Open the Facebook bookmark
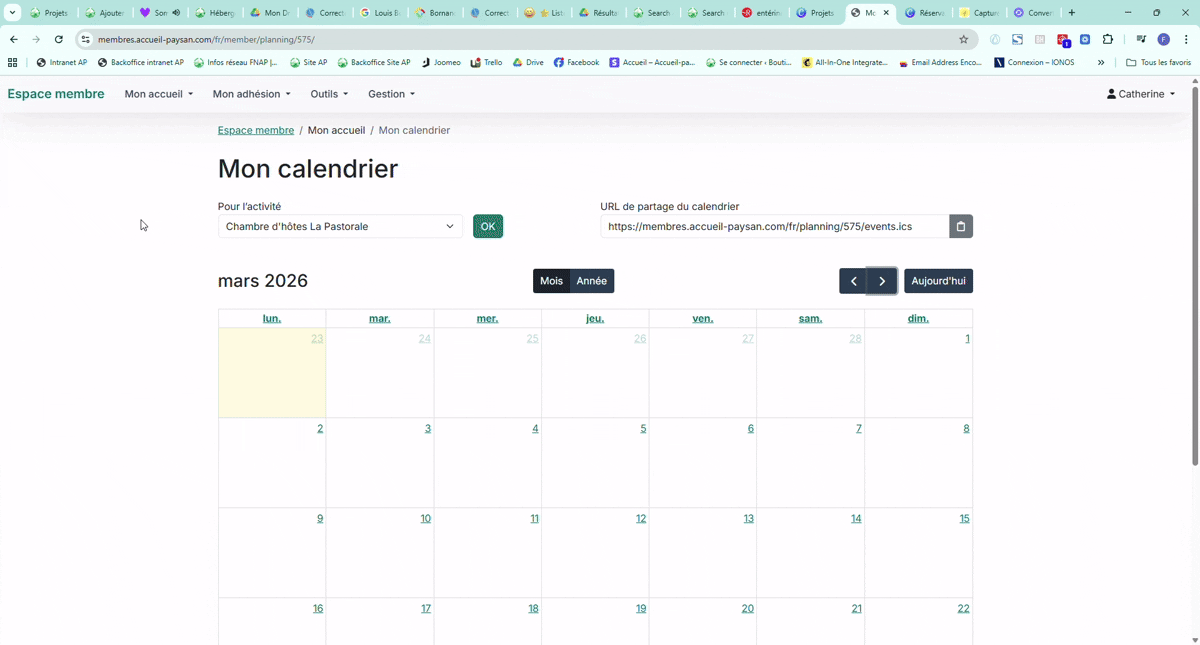Screen dimensions: 1200x645 click(x=576, y=62)
